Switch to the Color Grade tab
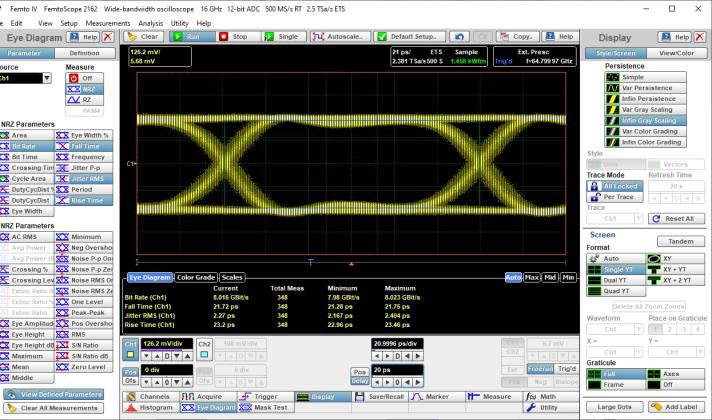 197,277
